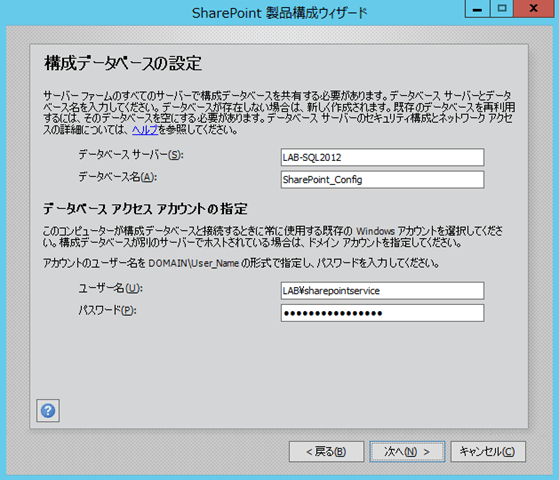Viewport: 559px width, 480px height.
Task: Select the パスワード input field
Action: (382, 313)
